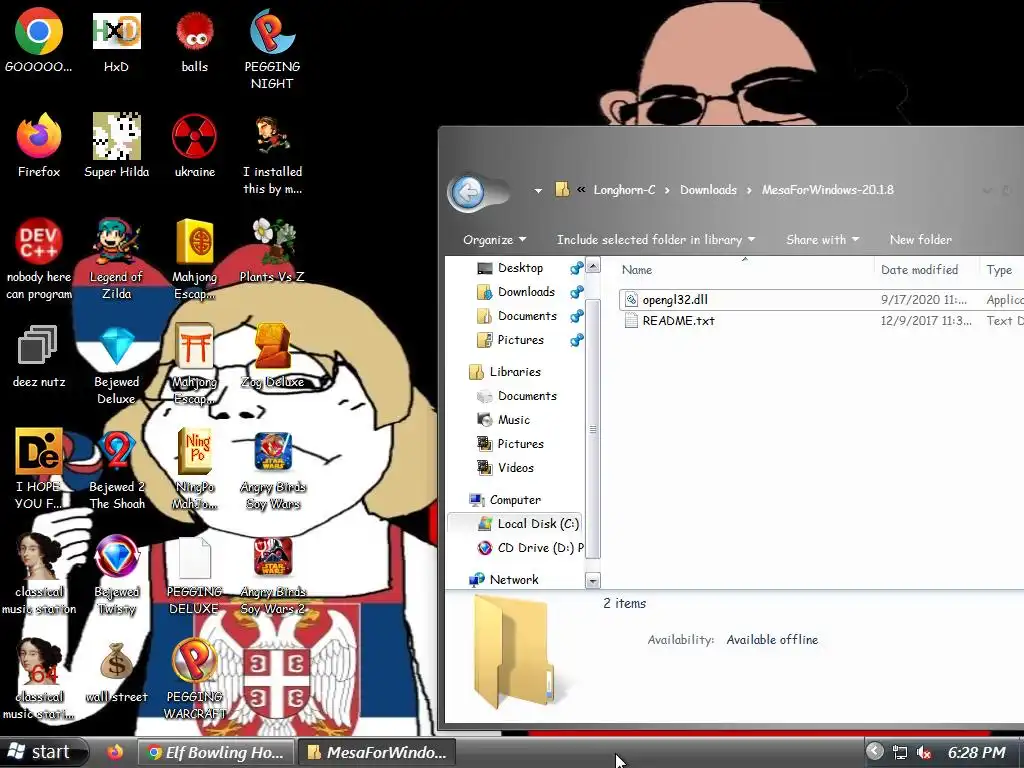Click navigation pane scrollbar down arrow

click(593, 581)
